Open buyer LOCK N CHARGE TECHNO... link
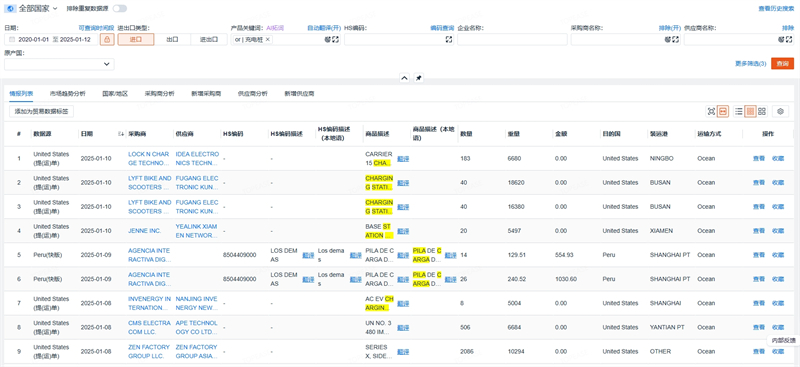The height and width of the screenshot is (367, 800). 148,158
